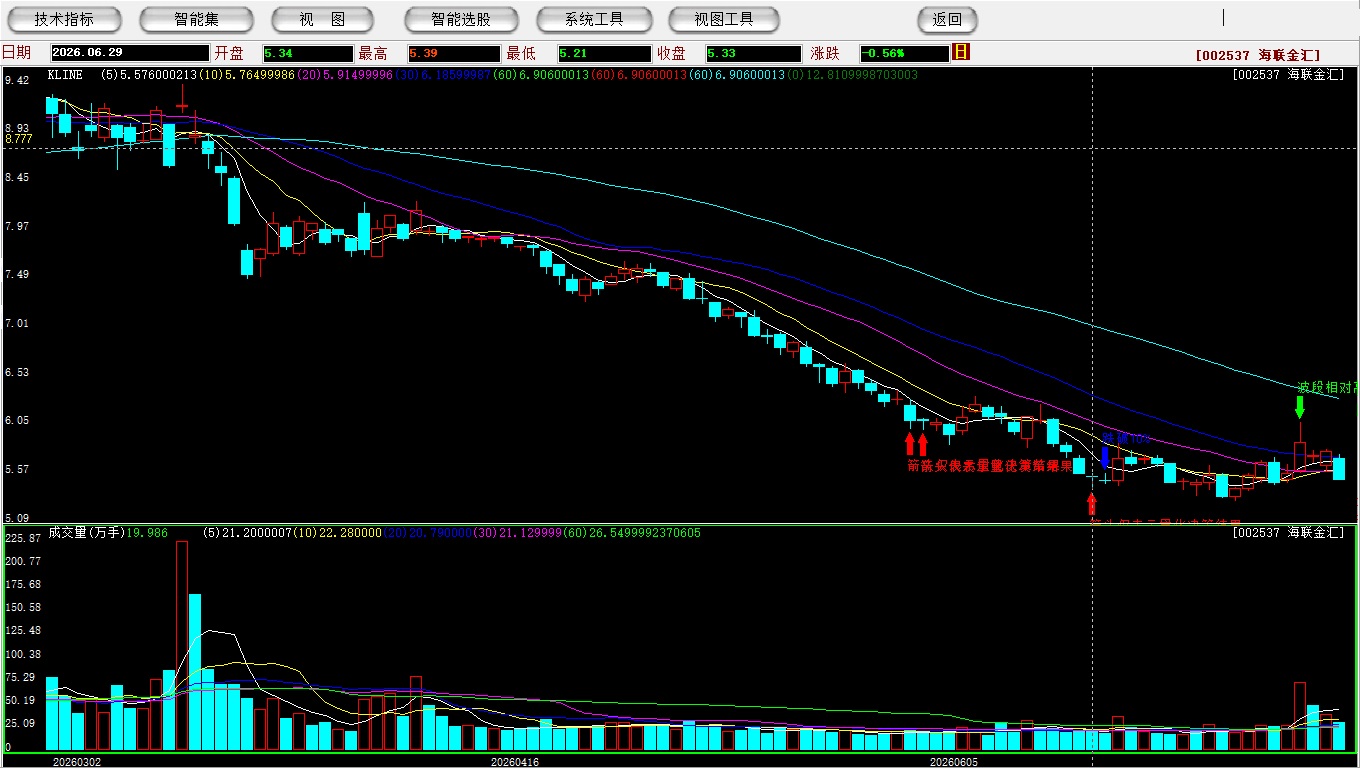The height and width of the screenshot is (768, 1360).
Task: Click the daily period 日 icon
Action: (961, 52)
